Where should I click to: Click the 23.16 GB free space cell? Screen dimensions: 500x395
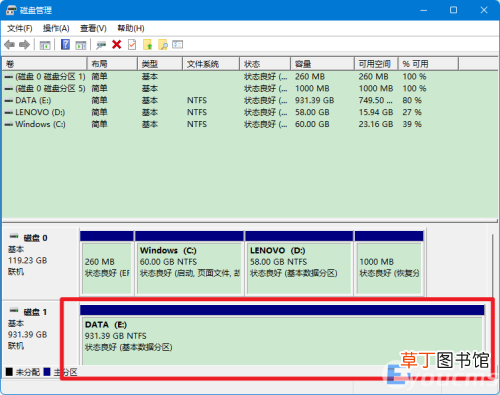tap(376, 124)
